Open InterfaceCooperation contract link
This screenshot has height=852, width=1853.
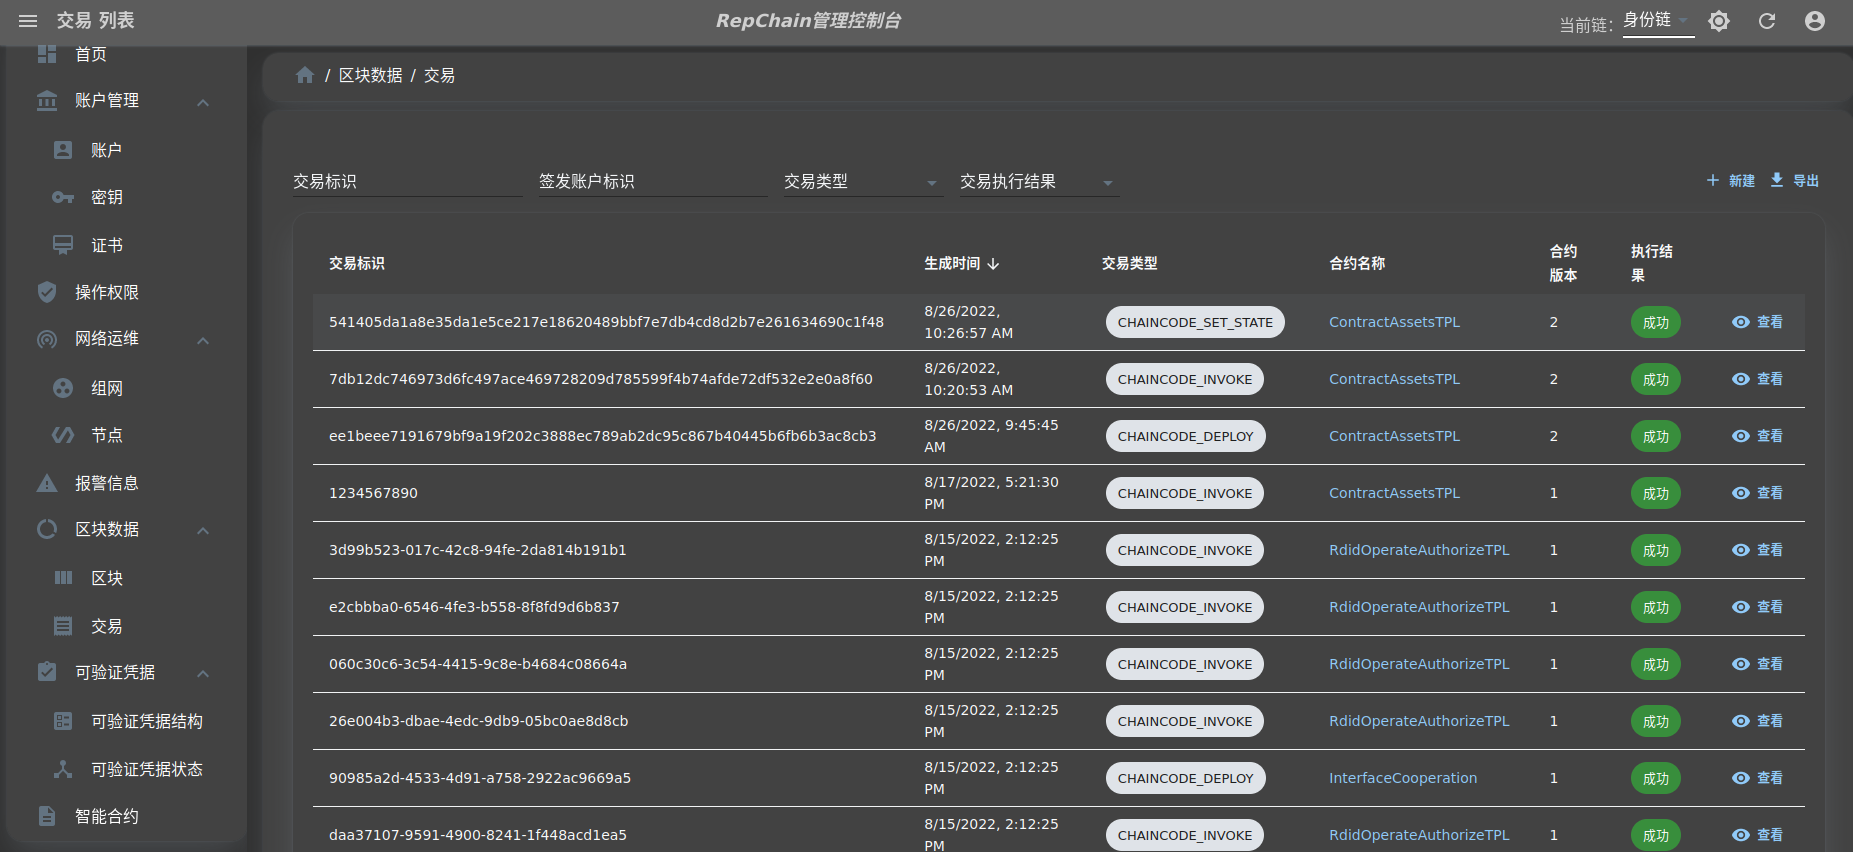tap(1402, 778)
